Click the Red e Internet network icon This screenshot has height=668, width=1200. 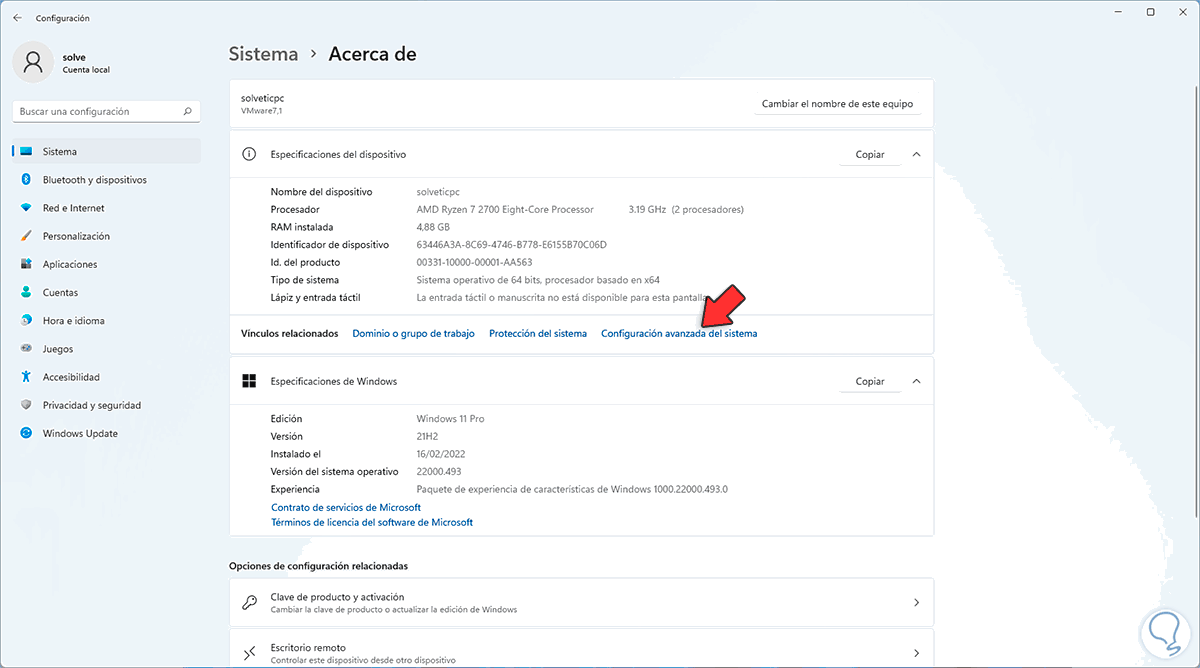[x=26, y=208]
